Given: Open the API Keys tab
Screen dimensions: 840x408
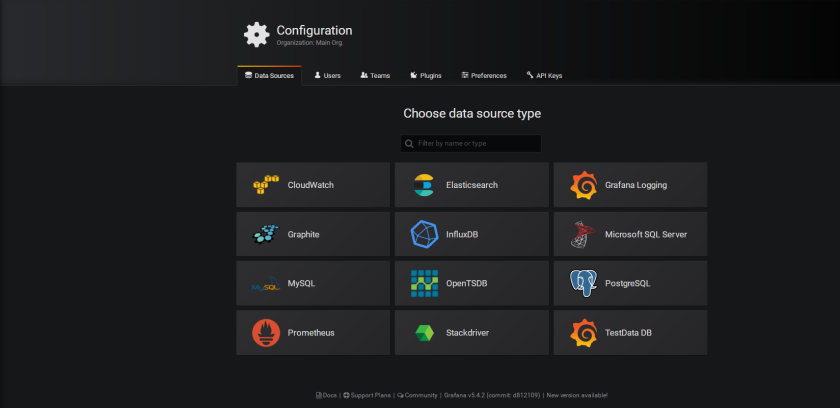Looking at the screenshot, I should pyautogui.click(x=544, y=75).
